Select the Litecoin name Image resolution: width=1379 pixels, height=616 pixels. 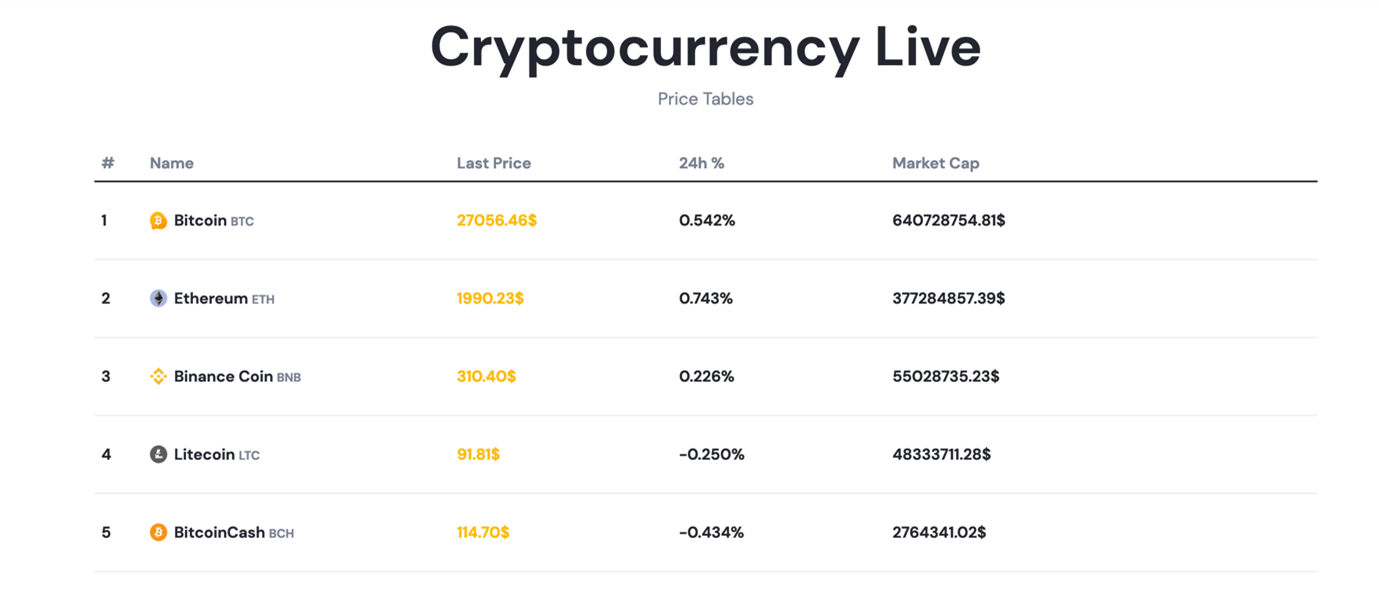pos(204,454)
